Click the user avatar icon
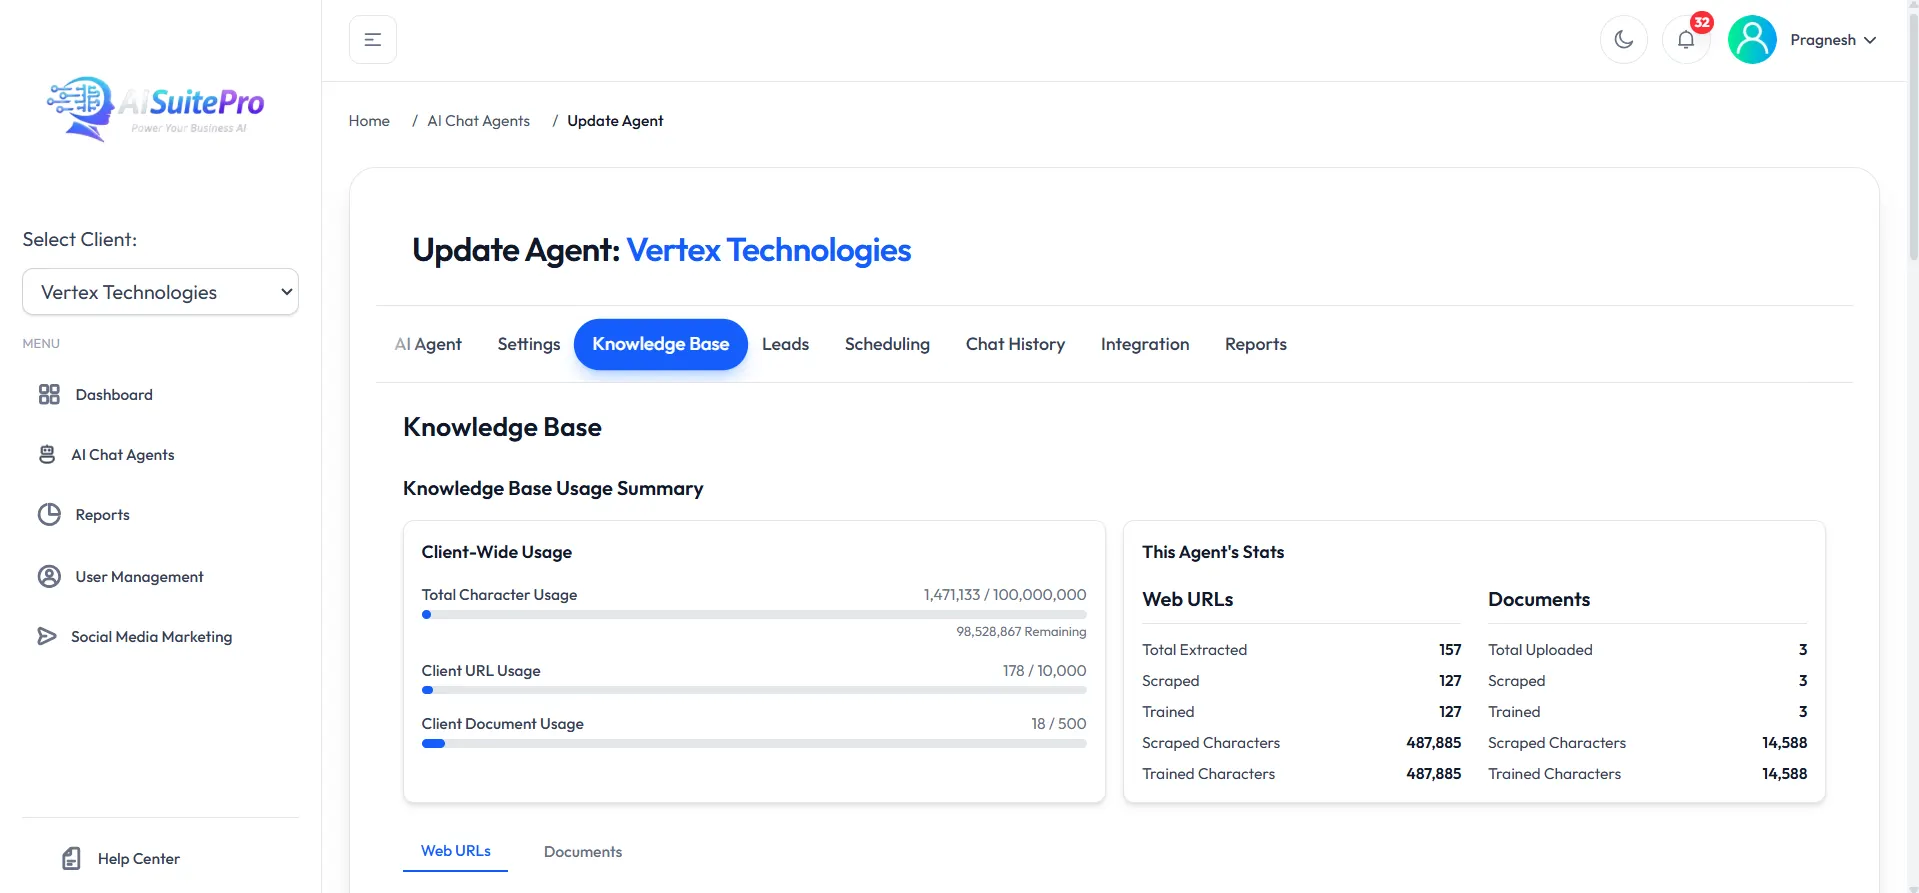The width and height of the screenshot is (1919, 893). click(1752, 40)
